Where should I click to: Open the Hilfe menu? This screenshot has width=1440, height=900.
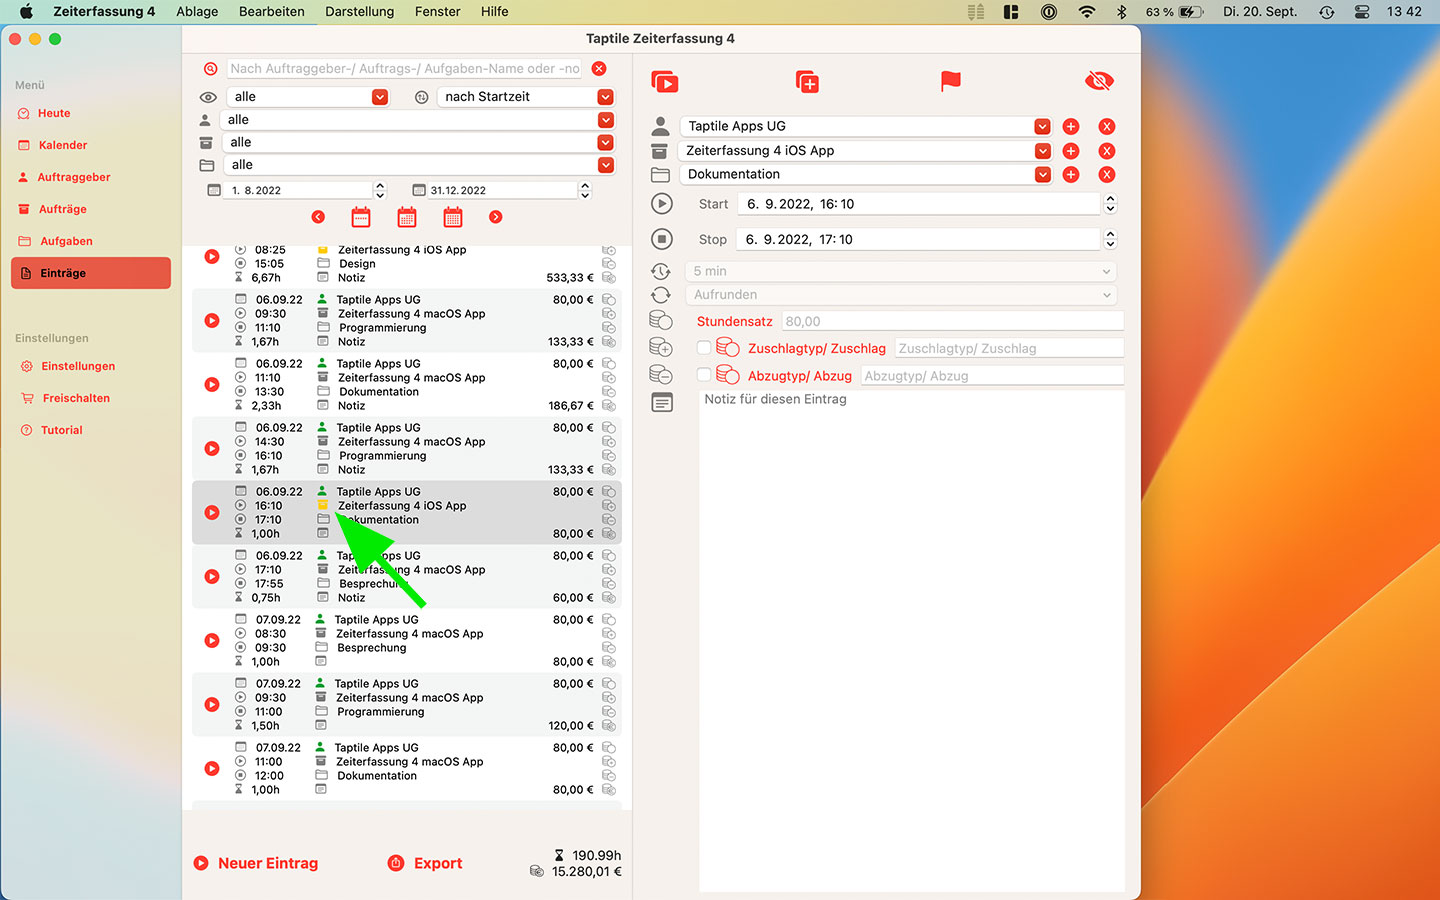pos(494,12)
